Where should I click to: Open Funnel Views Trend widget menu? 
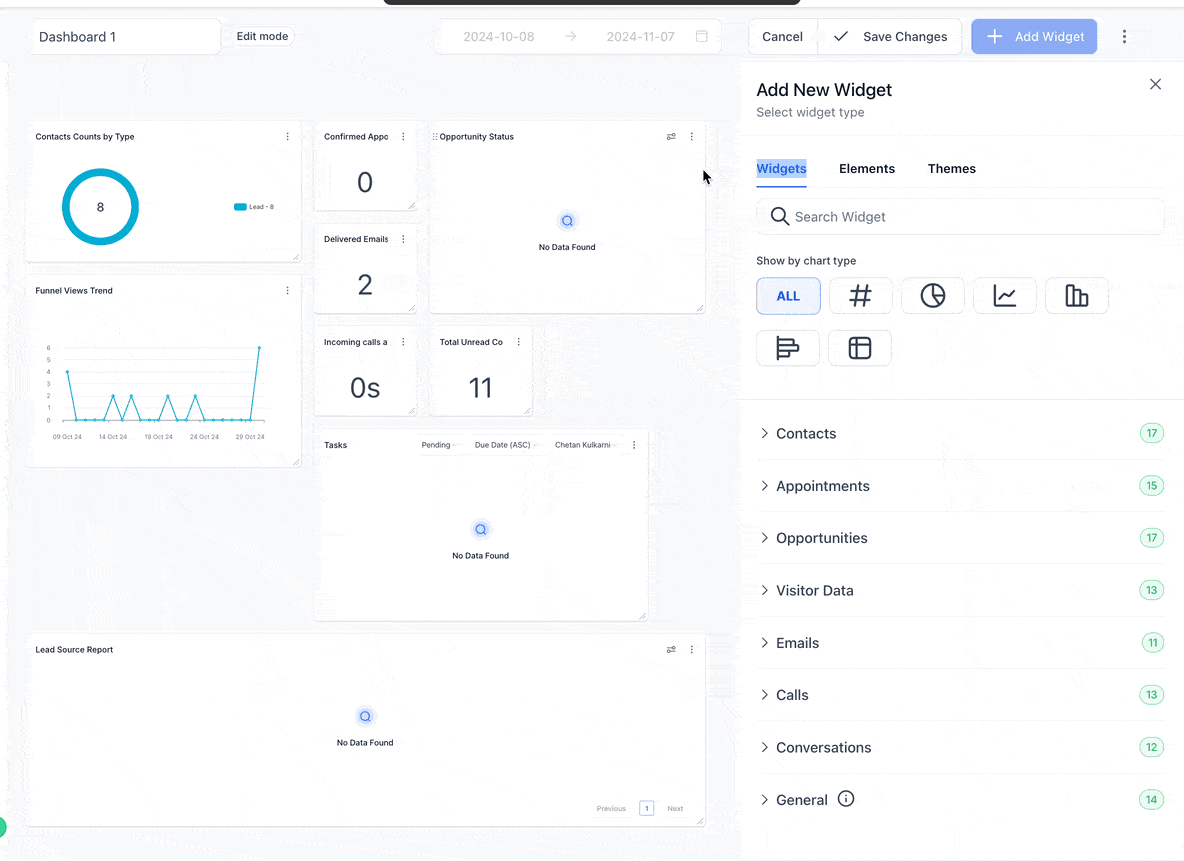tap(288, 291)
